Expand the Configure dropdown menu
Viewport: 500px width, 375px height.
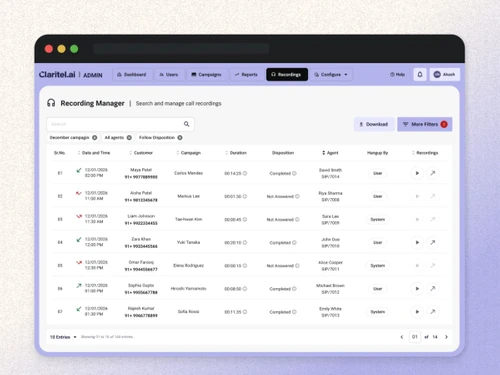[x=331, y=74]
